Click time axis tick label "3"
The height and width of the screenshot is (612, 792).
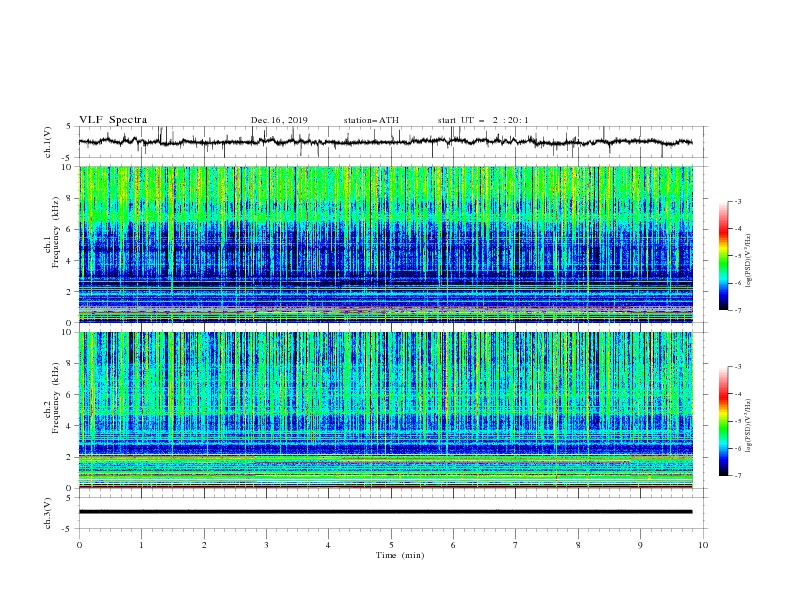point(266,545)
